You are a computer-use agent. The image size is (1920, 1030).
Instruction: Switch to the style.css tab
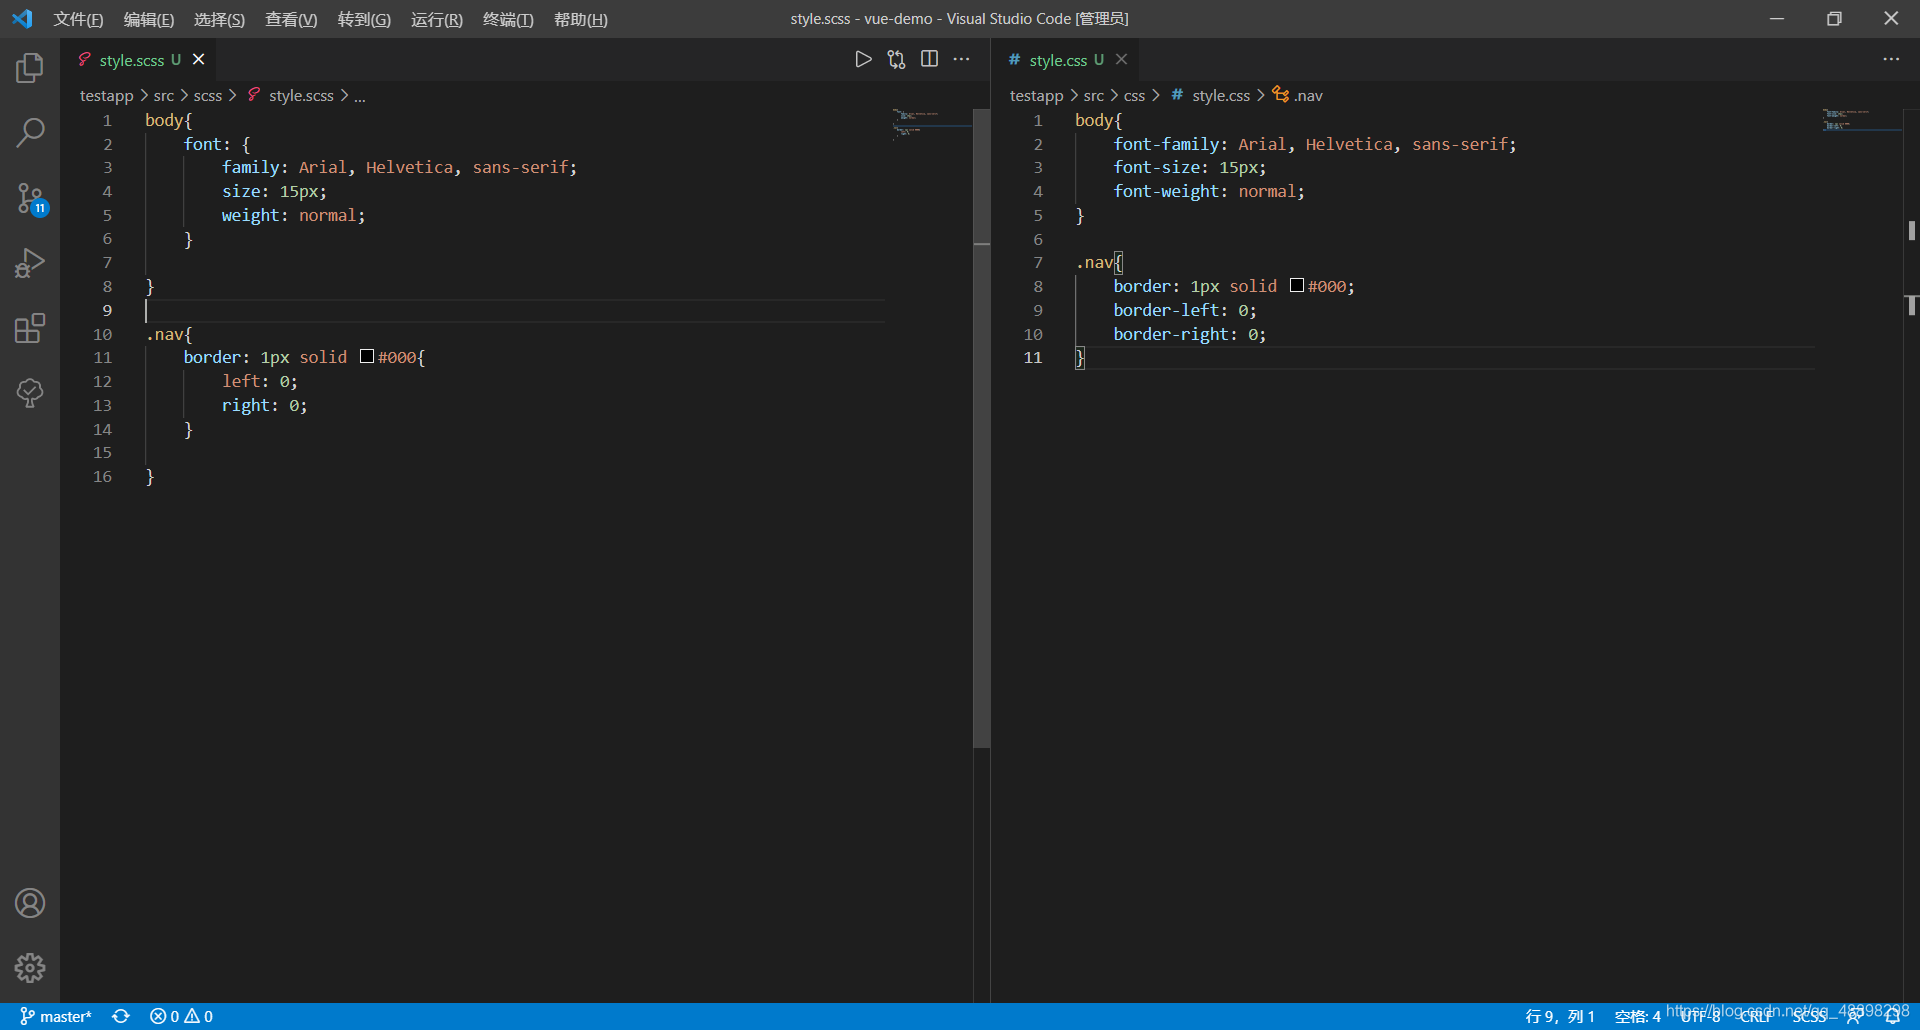click(x=1057, y=60)
